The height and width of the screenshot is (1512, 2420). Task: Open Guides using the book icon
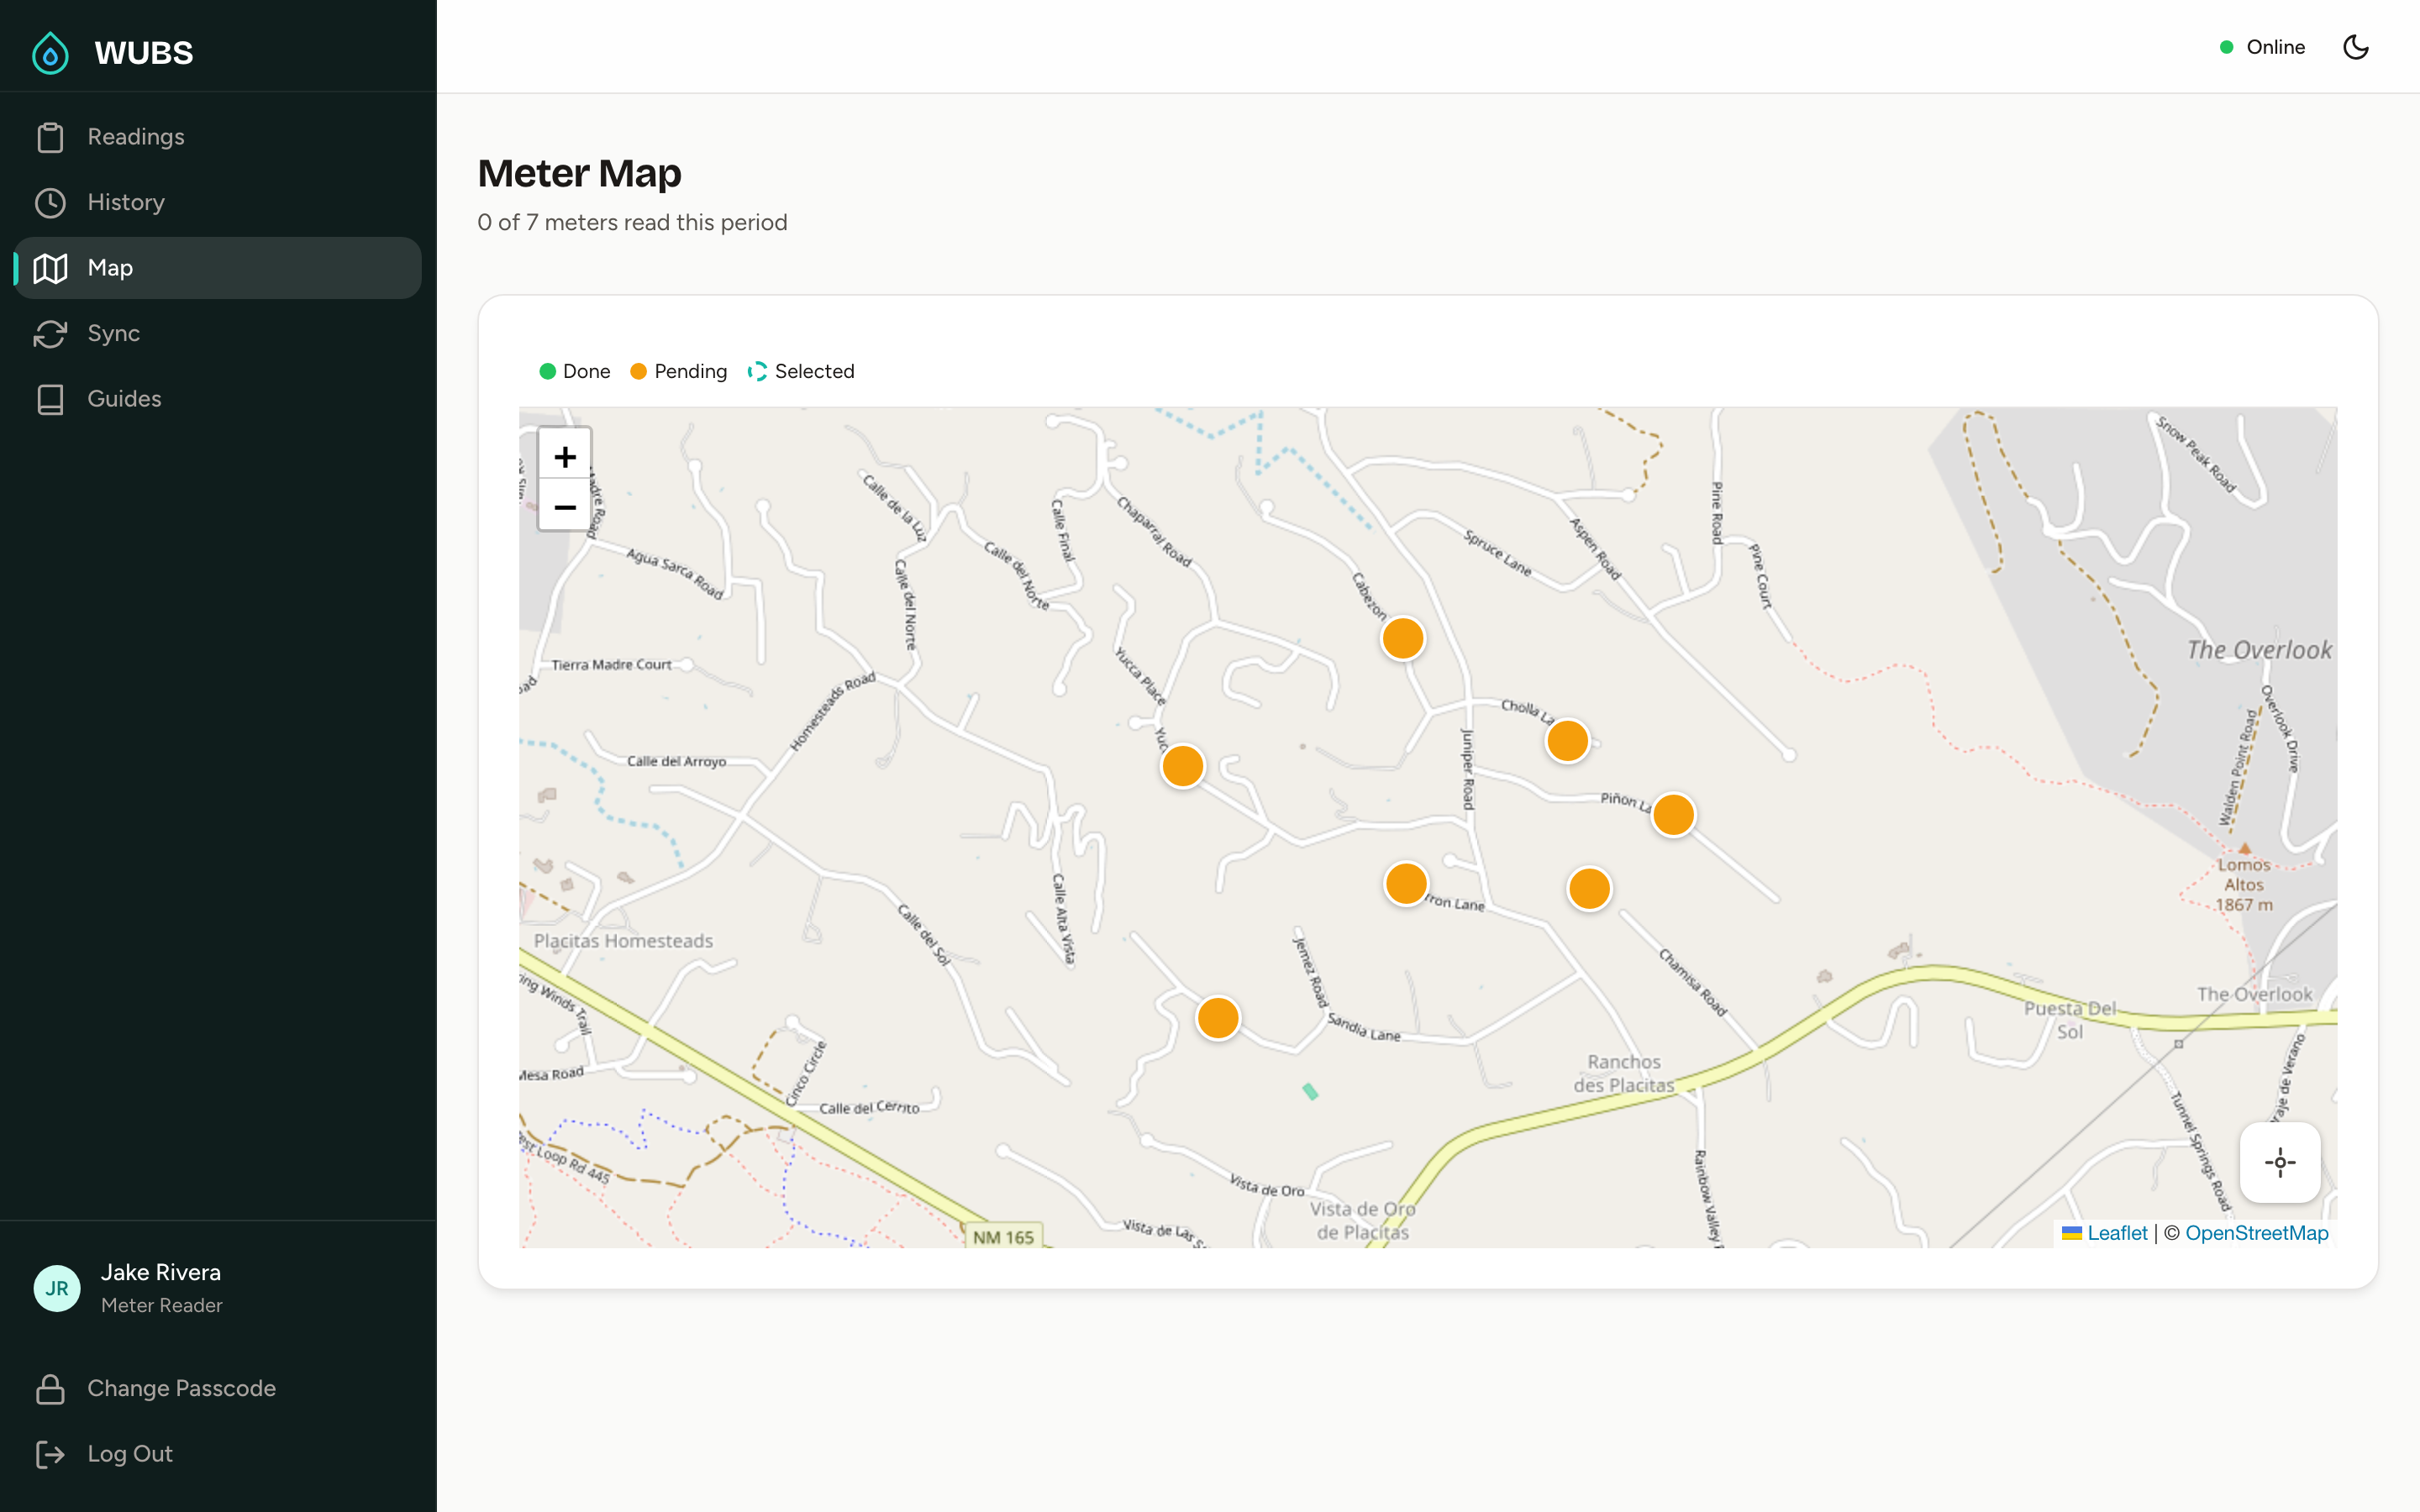pyautogui.click(x=51, y=398)
